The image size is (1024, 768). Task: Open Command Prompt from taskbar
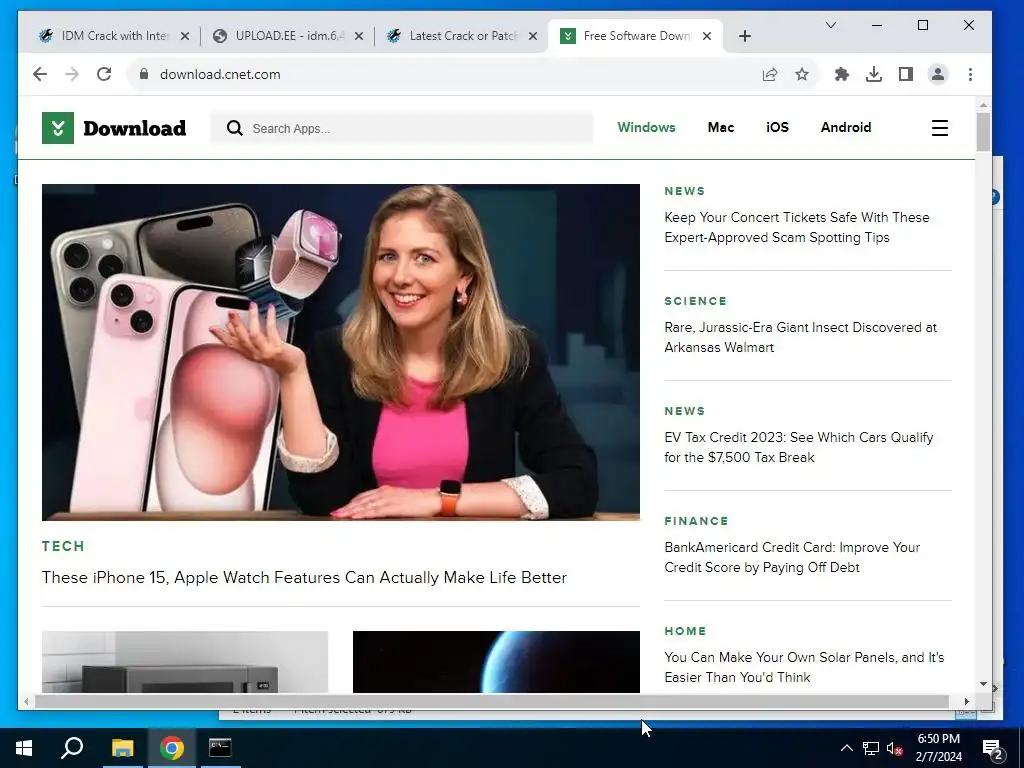(220, 748)
